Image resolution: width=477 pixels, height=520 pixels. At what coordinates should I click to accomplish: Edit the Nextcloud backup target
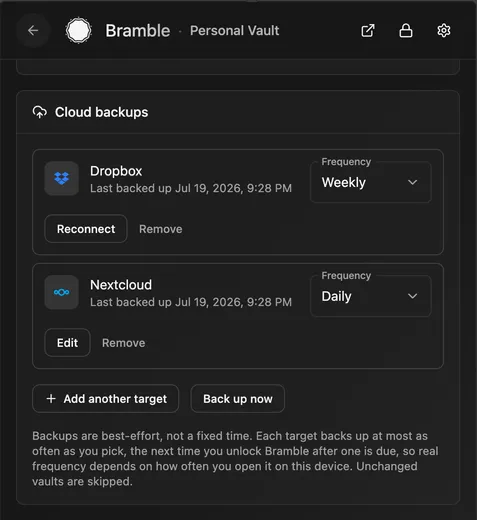pos(67,343)
